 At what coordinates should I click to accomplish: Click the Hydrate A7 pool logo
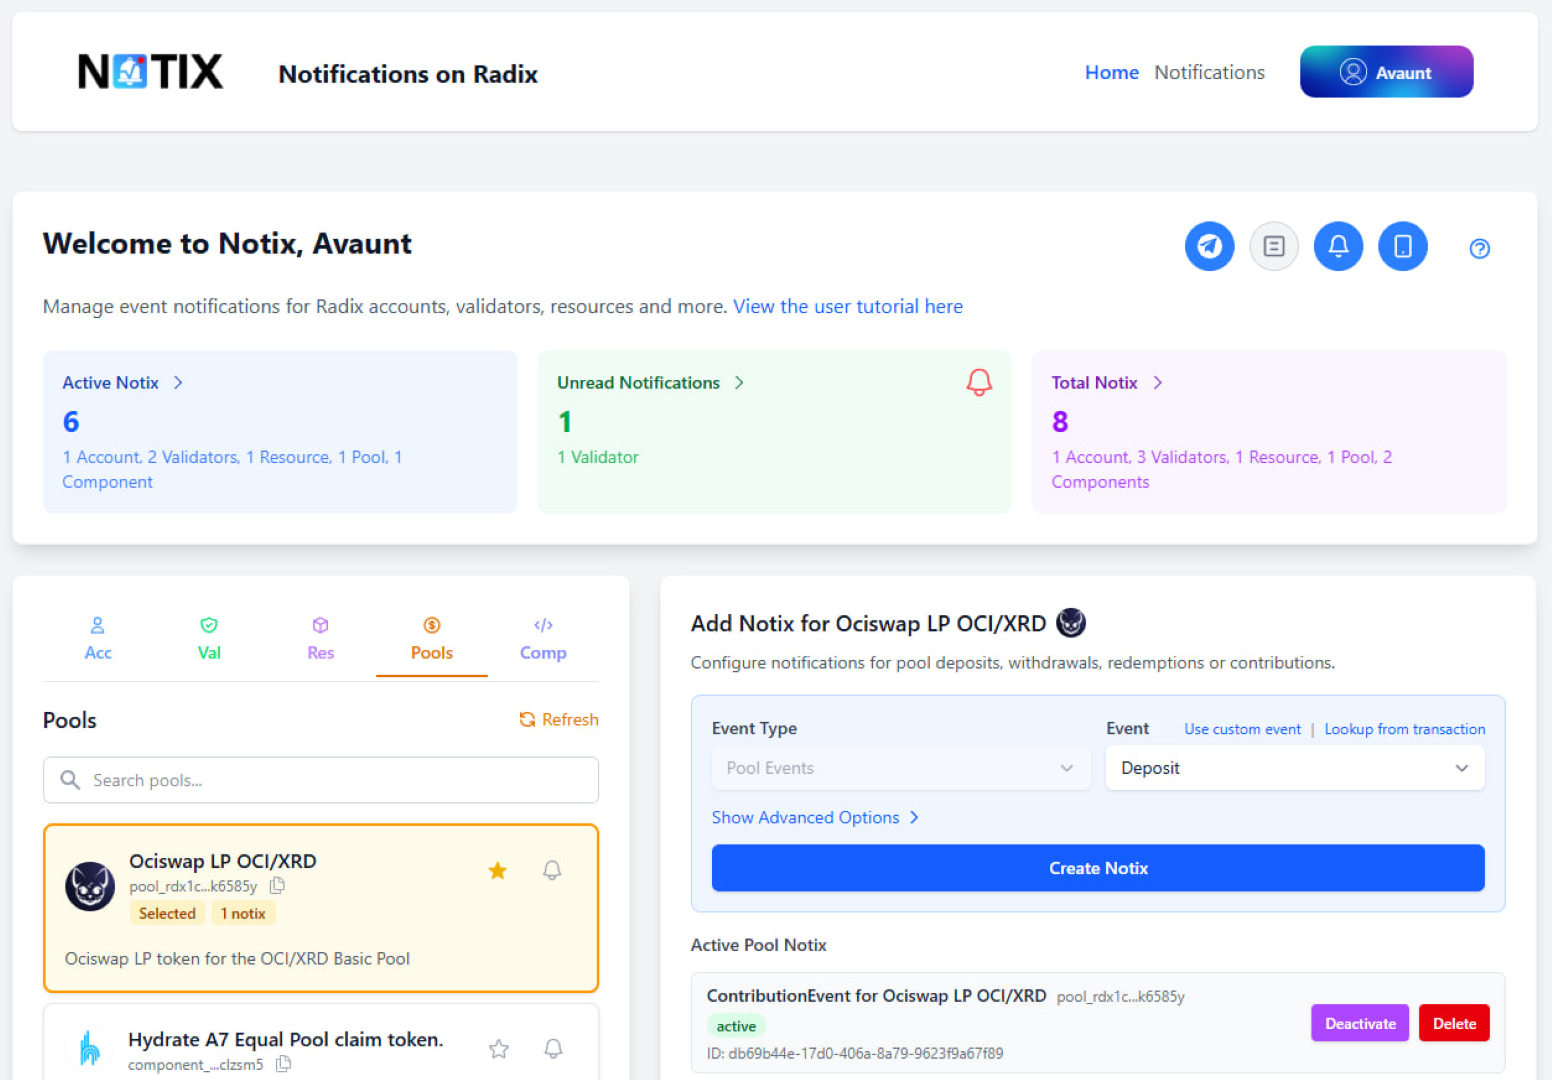click(90, 1048)
